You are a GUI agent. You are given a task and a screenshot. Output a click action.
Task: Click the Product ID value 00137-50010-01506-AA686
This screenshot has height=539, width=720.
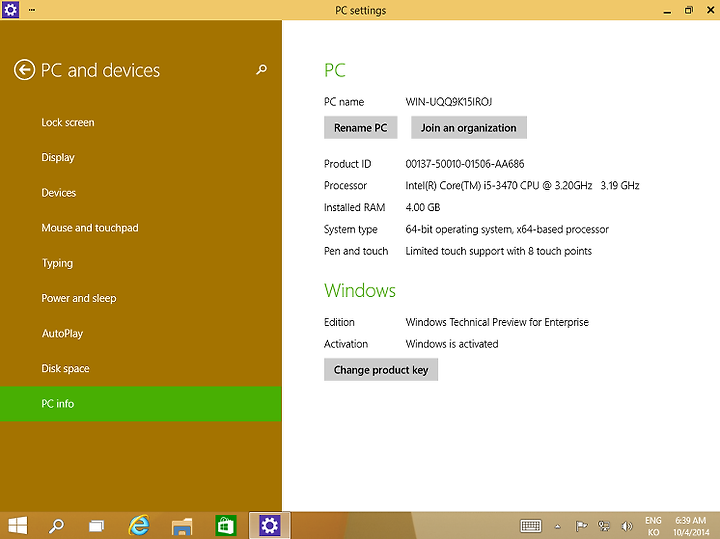pyautogui.click(x=465, y=164)
